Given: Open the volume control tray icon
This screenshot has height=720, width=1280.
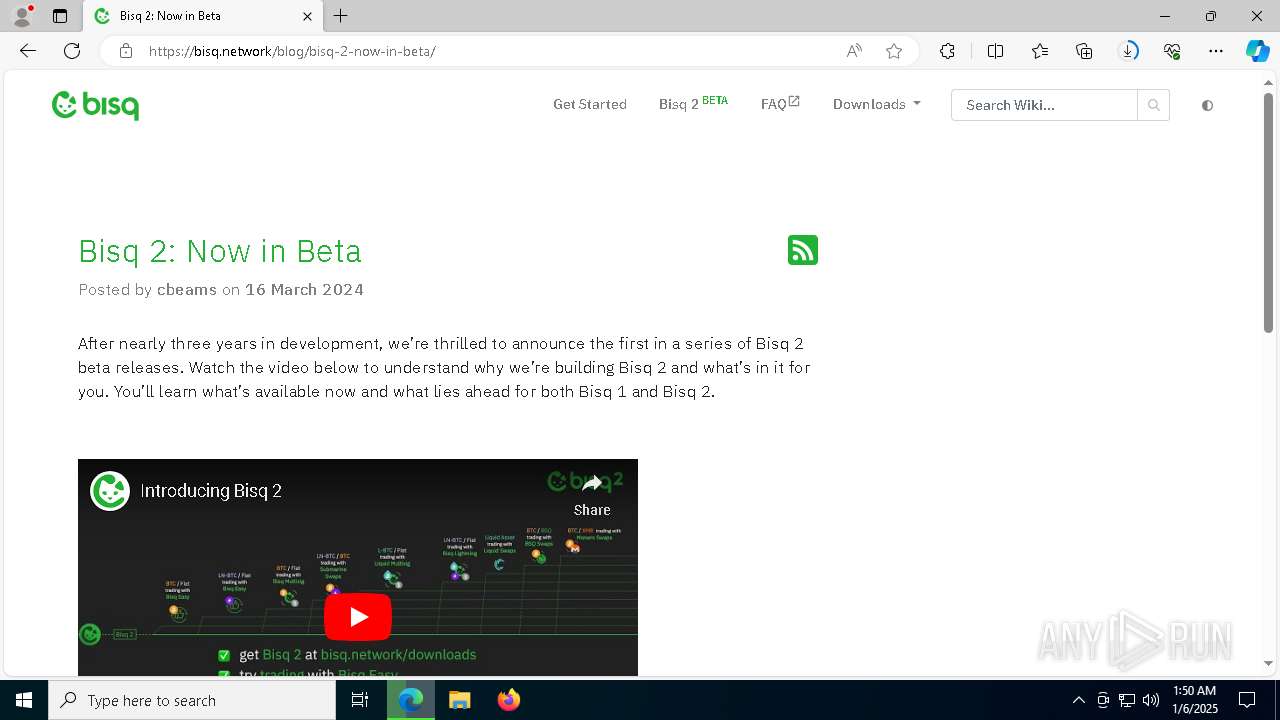Looking at the screenshot, I should 1150,700.
